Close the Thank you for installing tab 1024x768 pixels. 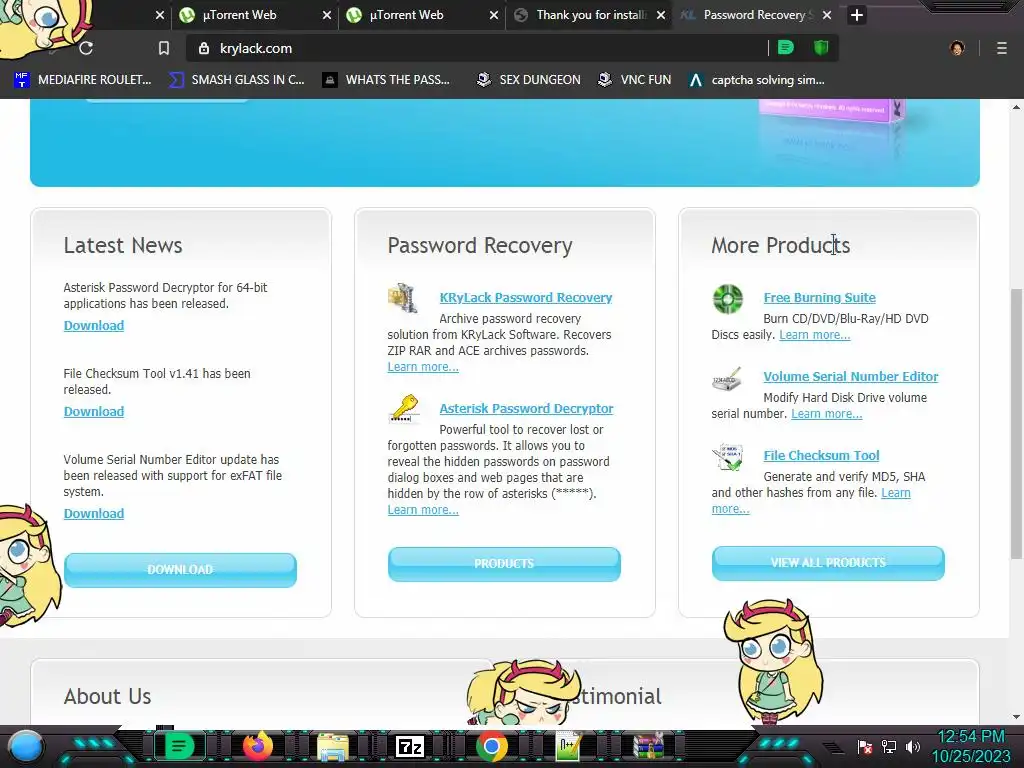tap(661, 15)
